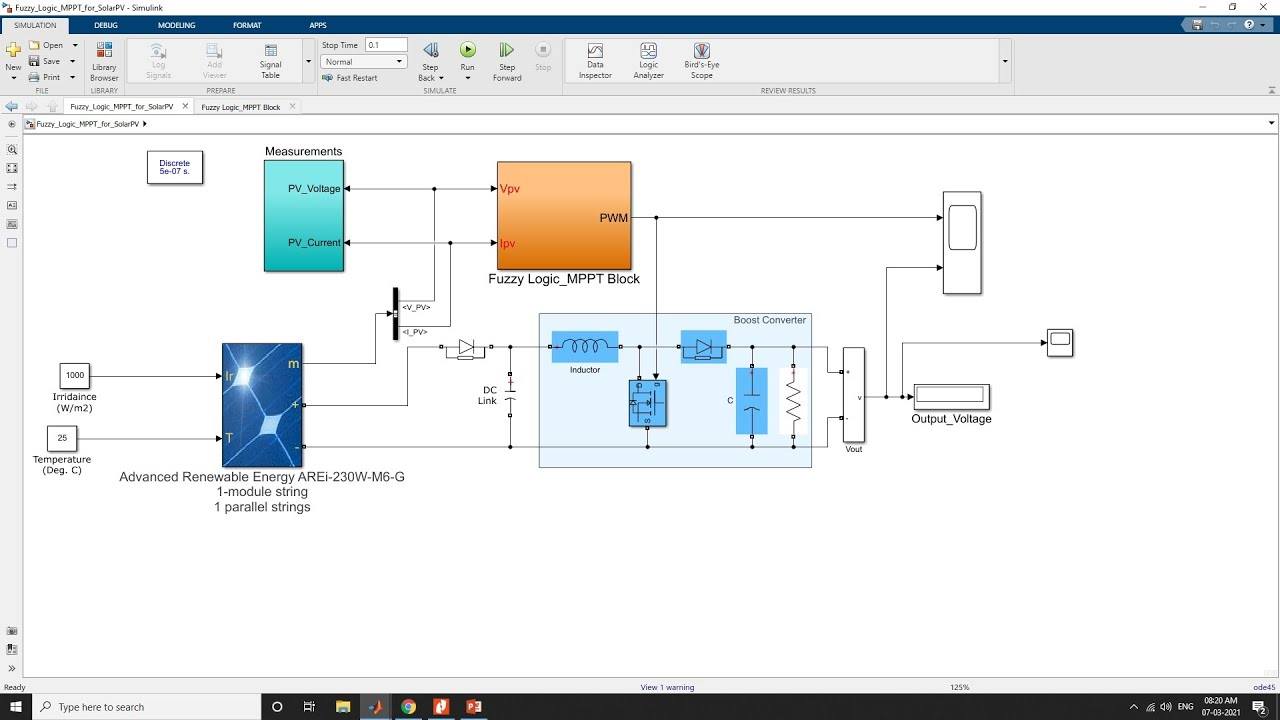This screenshot has width=1280, height=720.
Task: Open the FORMAT ribbon tab
Action: coord(247,25)
